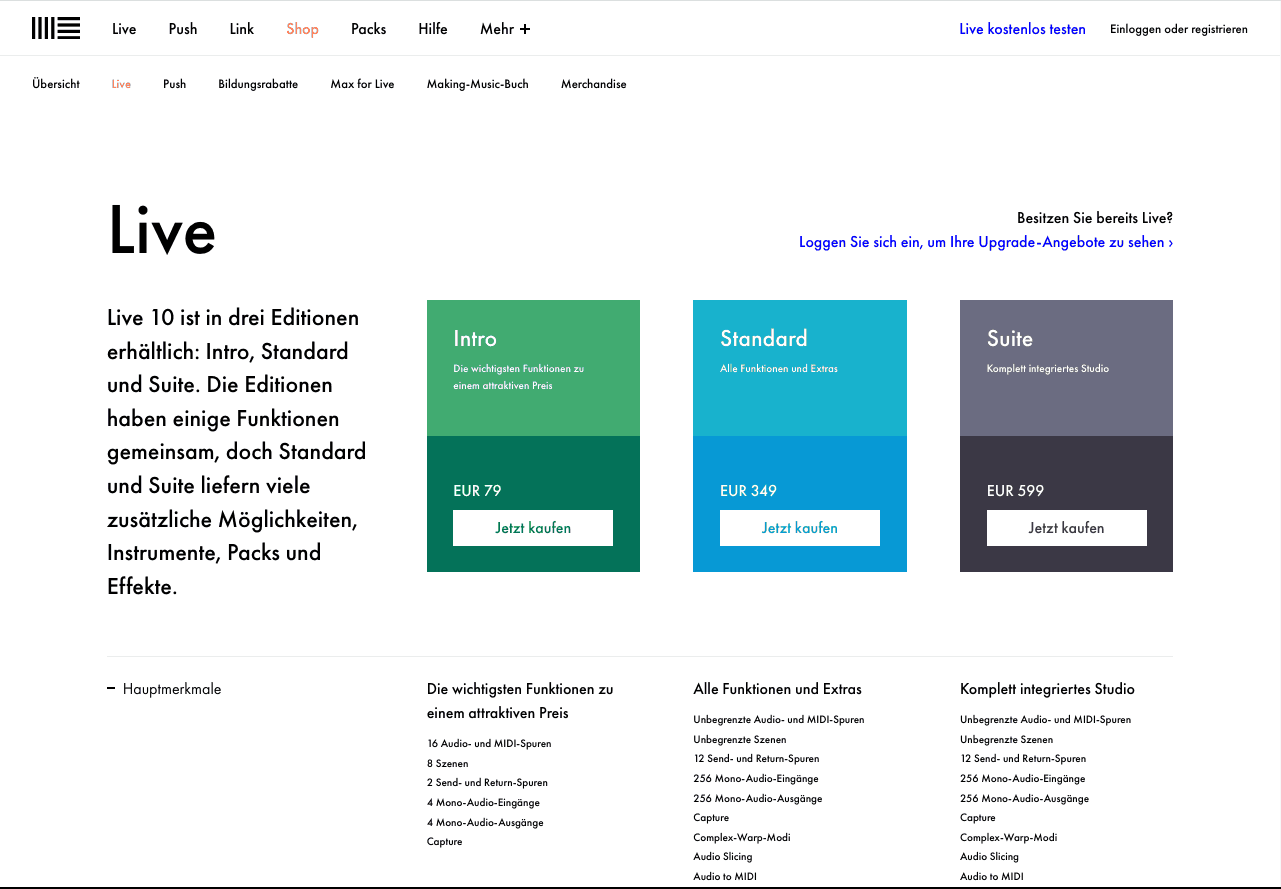Select Push in the shop sub-navigation

coord(175,84)
